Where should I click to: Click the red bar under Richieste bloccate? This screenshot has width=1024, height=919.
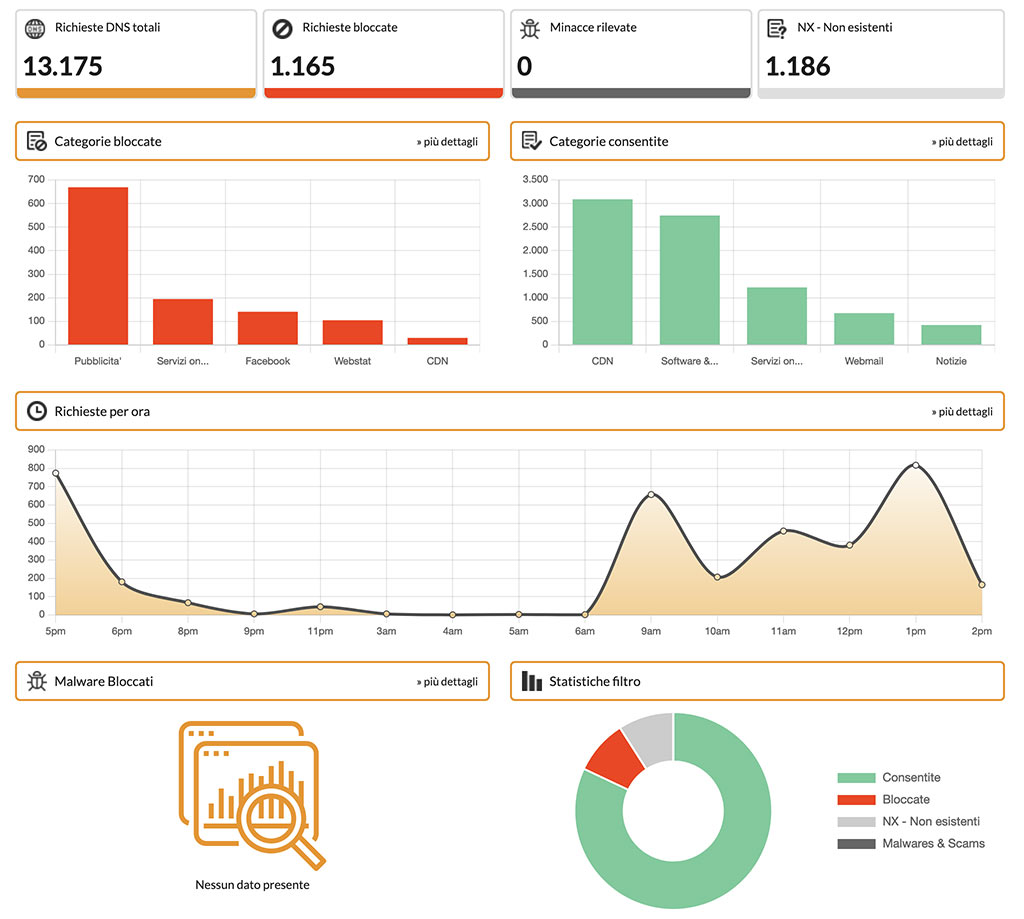click(383, 93)
